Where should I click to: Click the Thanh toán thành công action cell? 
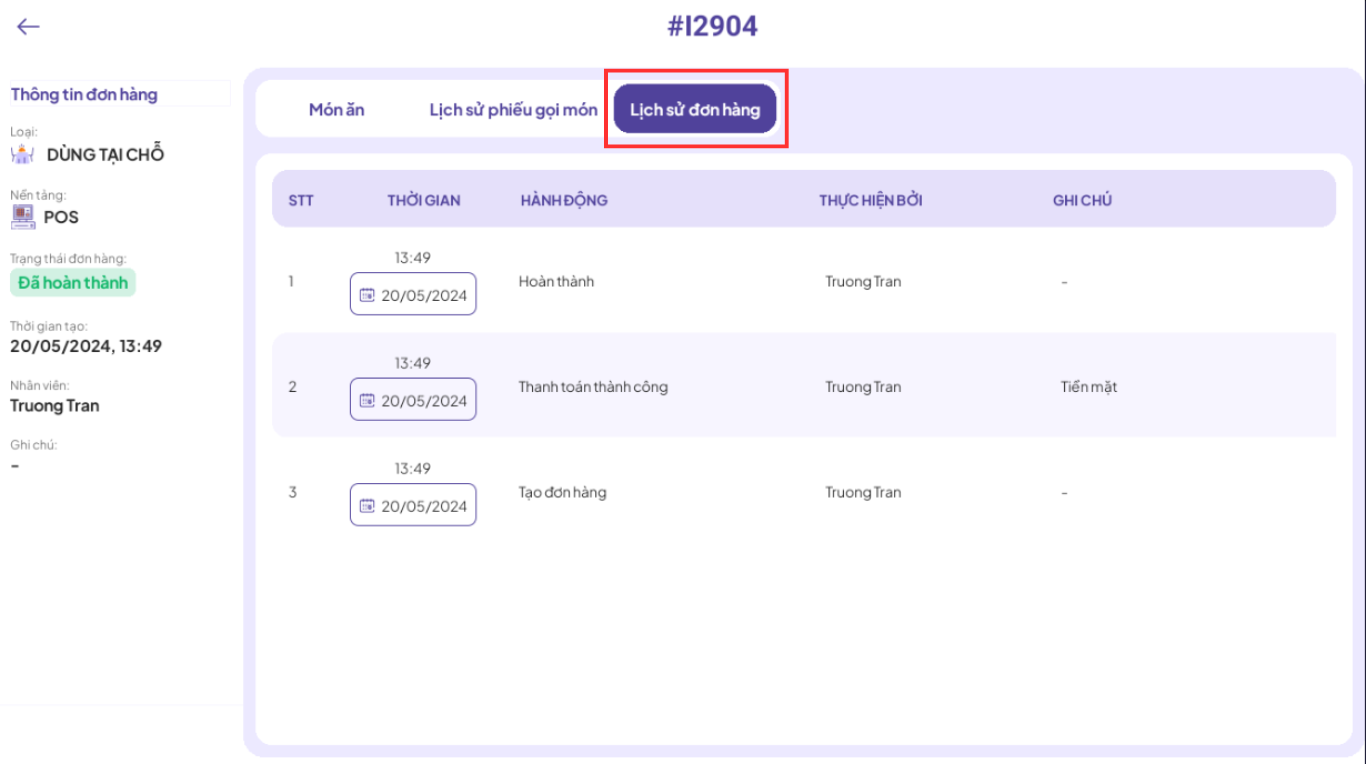point(593,387)
